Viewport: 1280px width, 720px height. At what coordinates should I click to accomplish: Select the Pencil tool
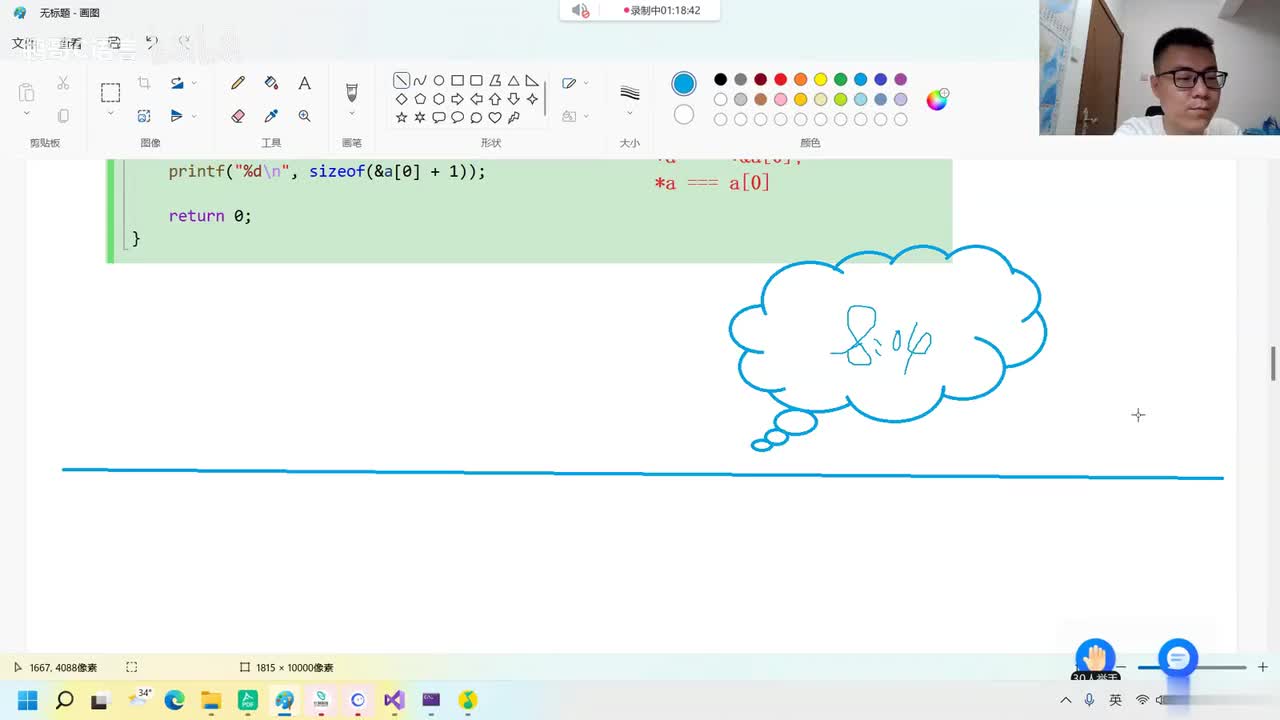(238, 83)
